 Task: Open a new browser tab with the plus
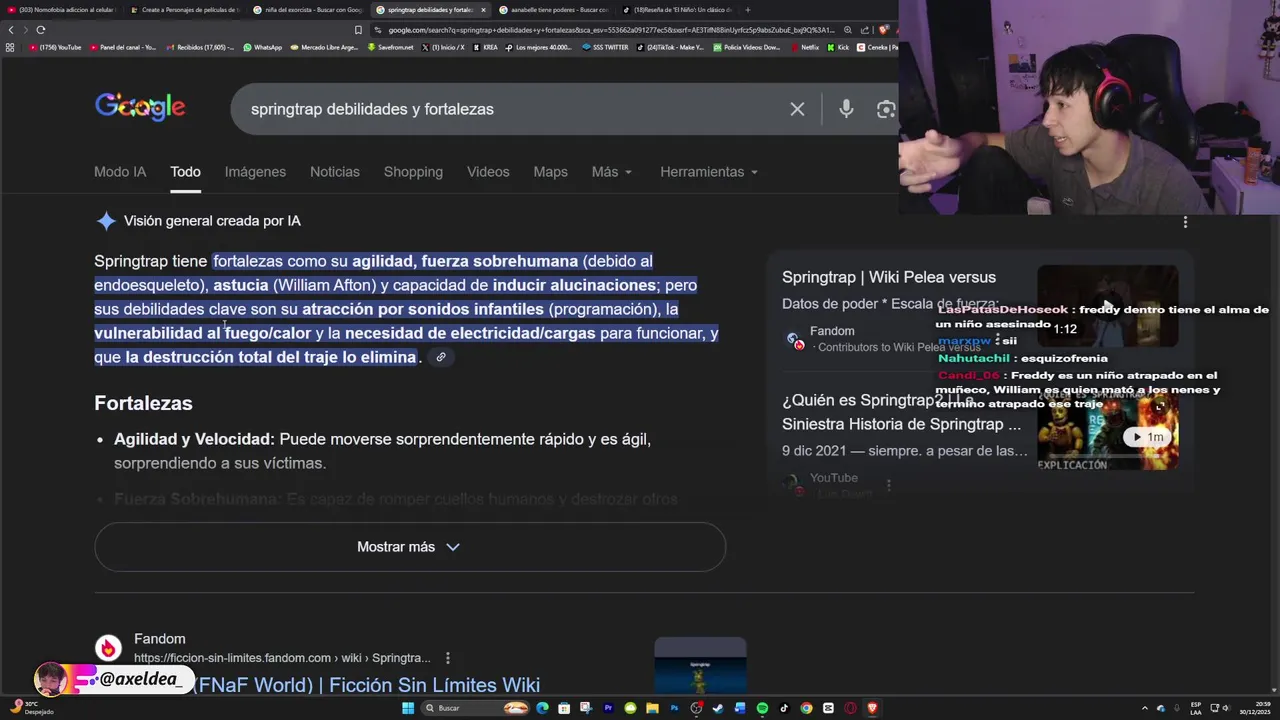click(748, 10)
